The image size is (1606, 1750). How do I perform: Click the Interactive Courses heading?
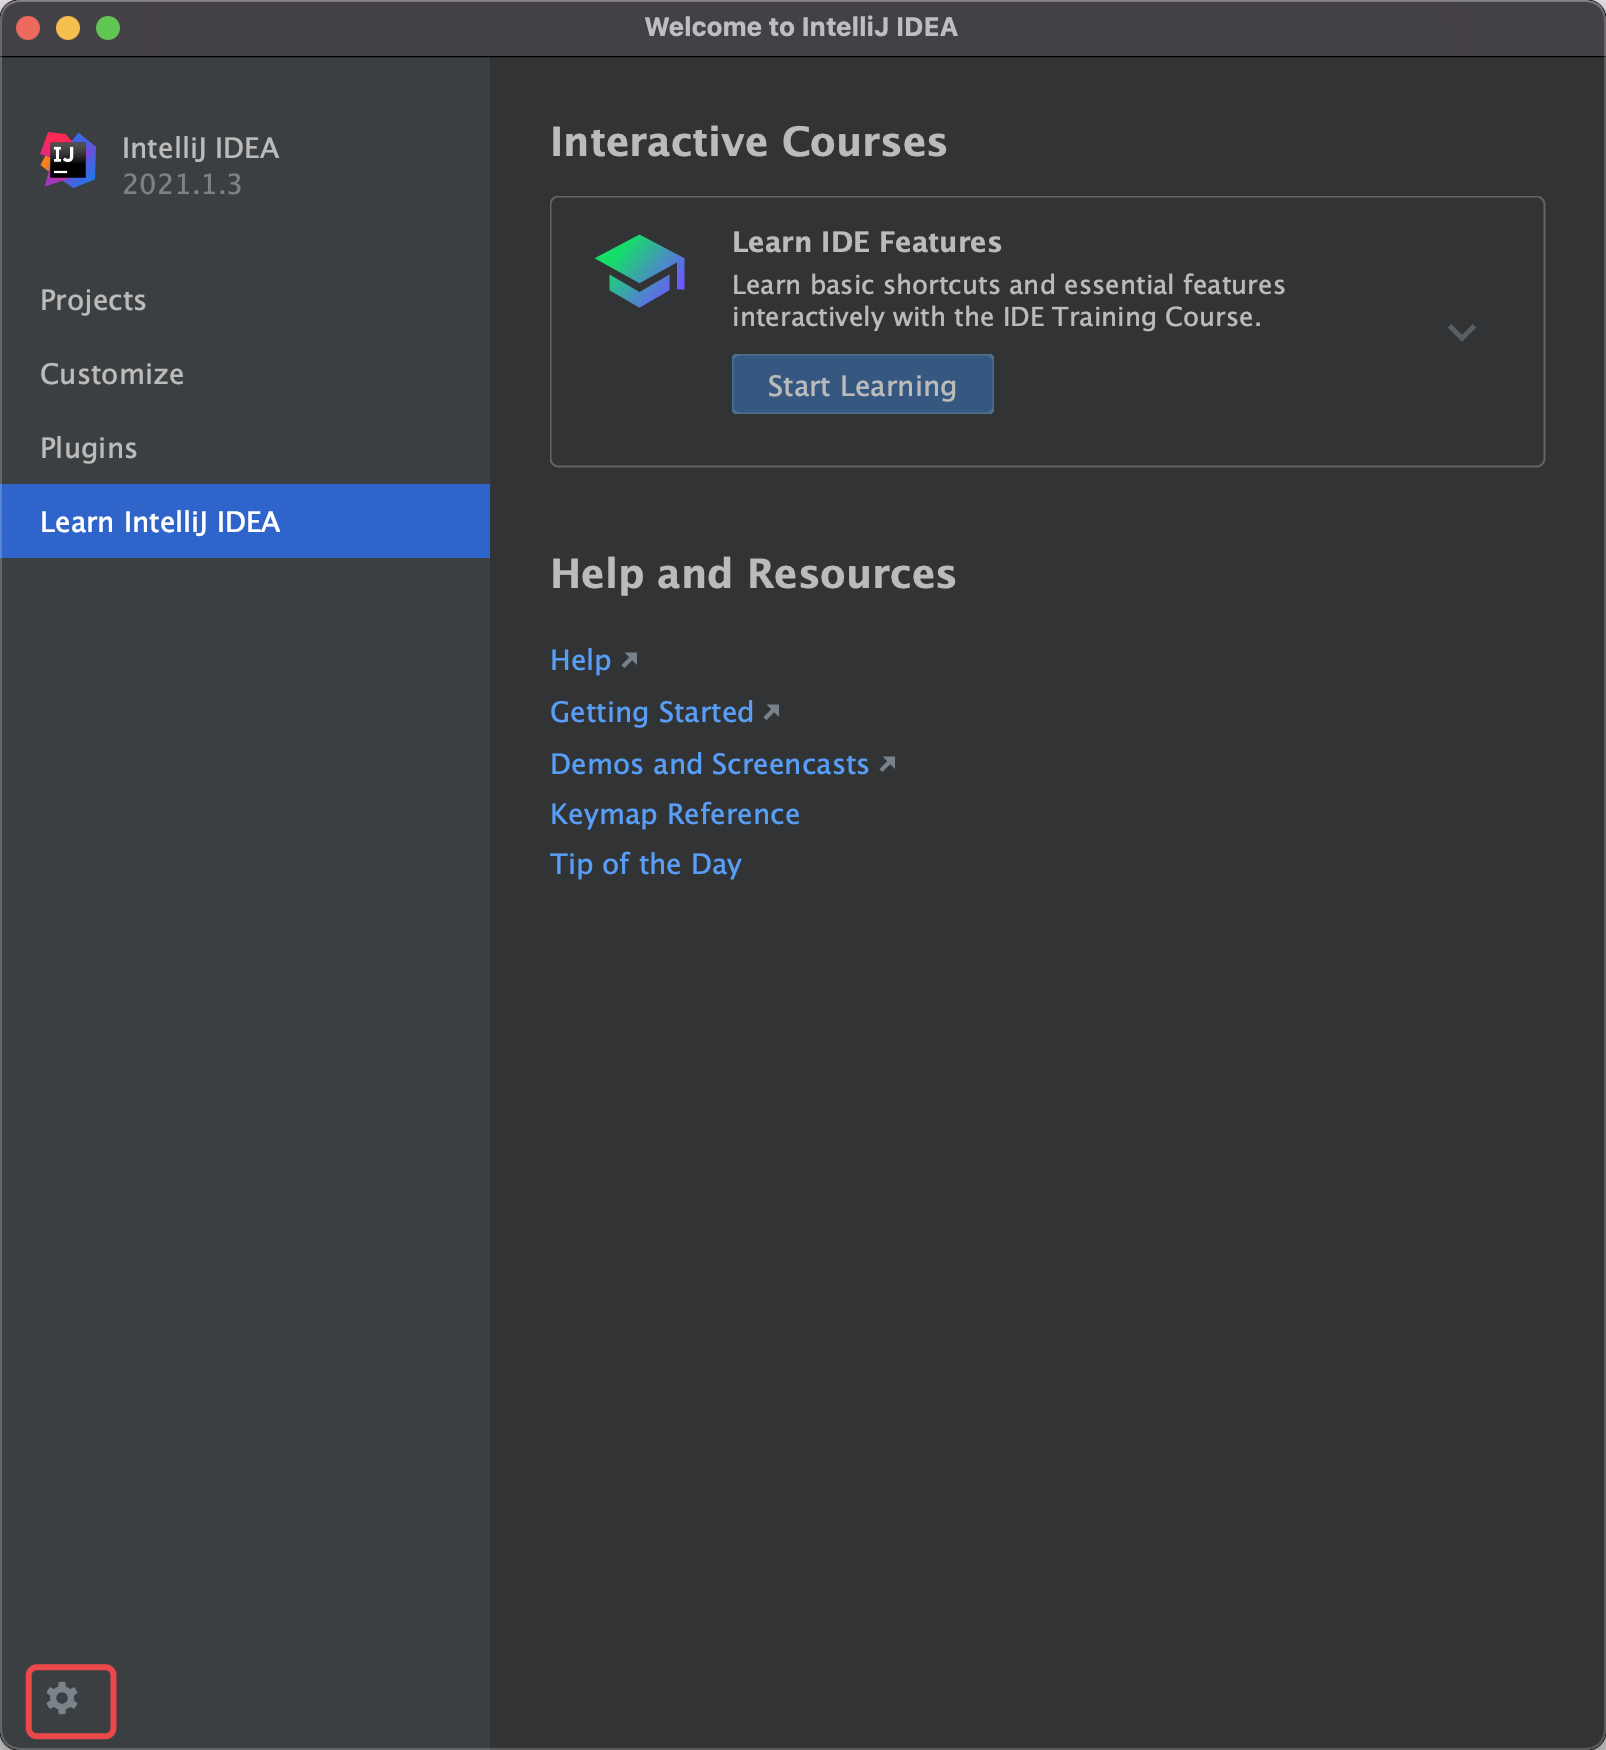tap(748, 142)
